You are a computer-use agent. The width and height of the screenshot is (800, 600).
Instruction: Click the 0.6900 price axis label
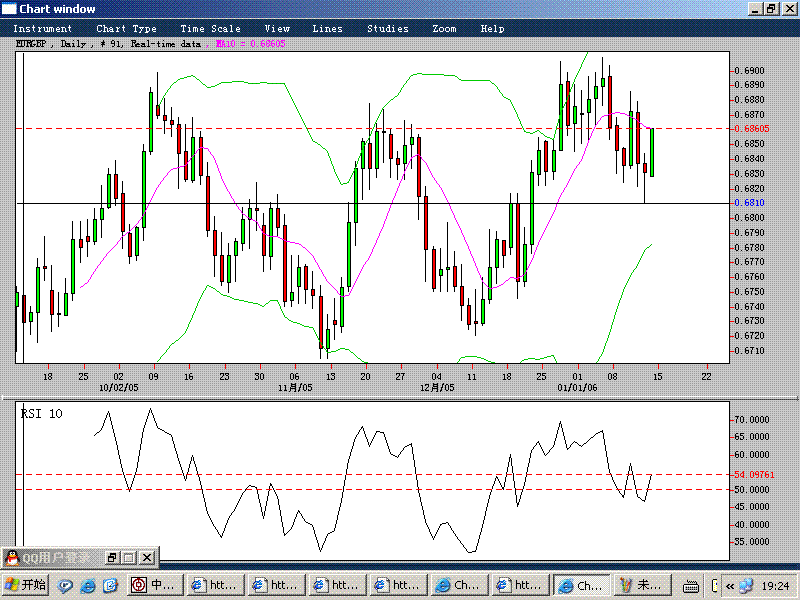[749, 70]
